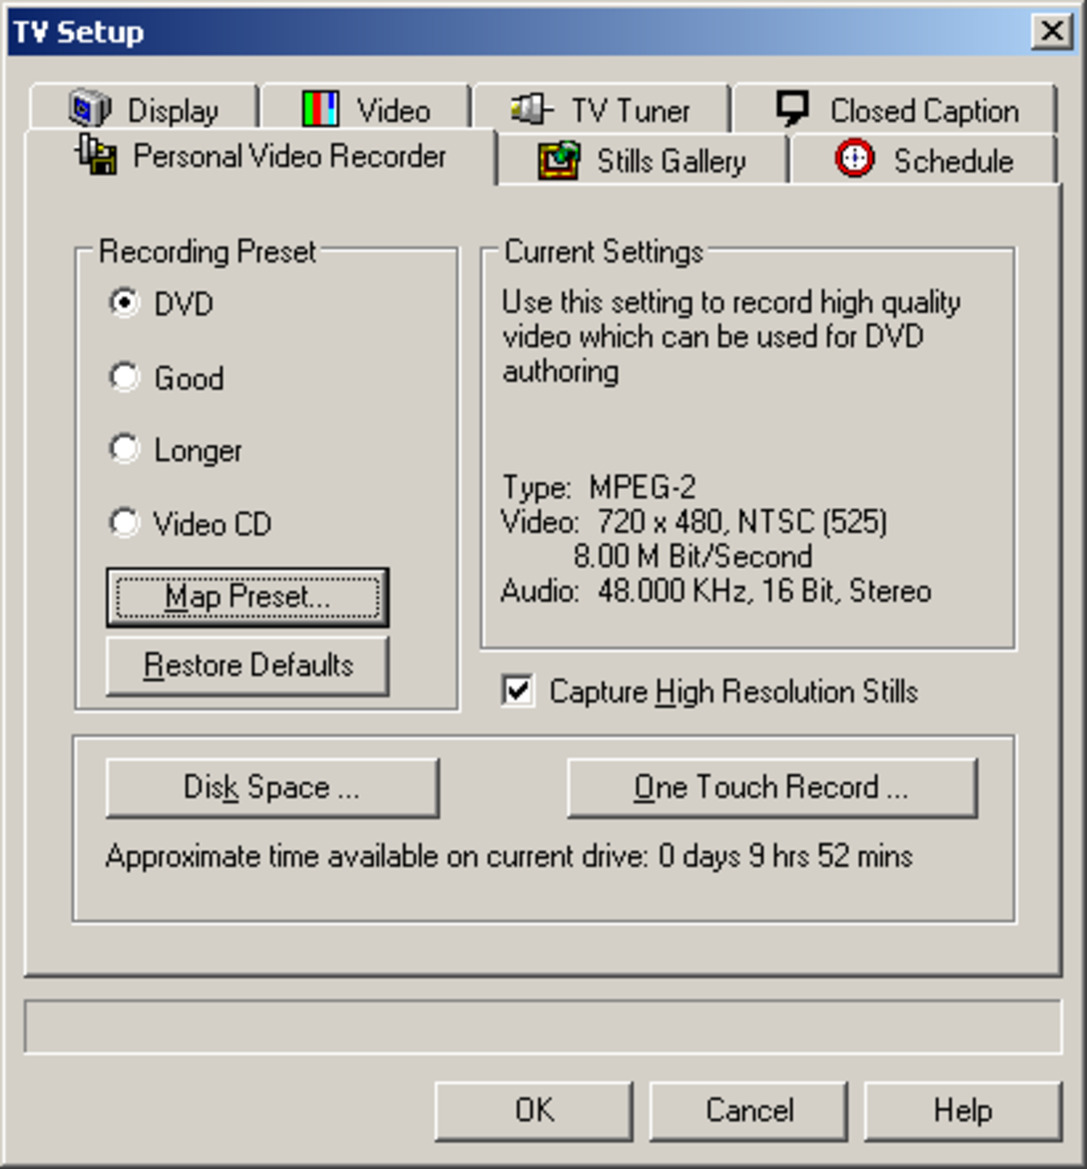Open the Map Preset dialog
This screenshot has height=1169, width=1087.
248,597
